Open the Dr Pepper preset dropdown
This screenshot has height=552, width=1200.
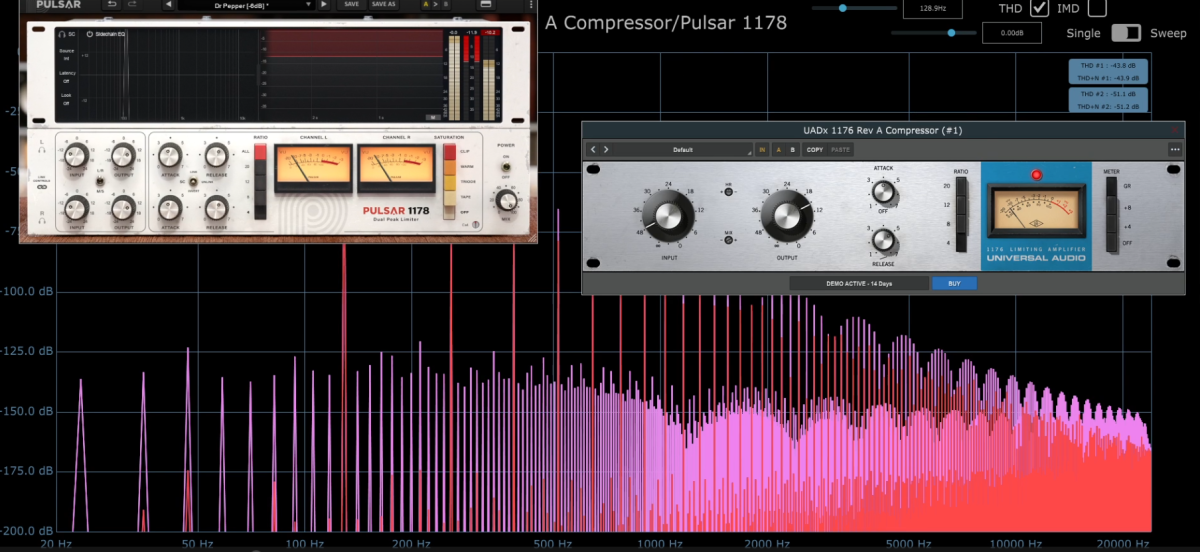246,4
